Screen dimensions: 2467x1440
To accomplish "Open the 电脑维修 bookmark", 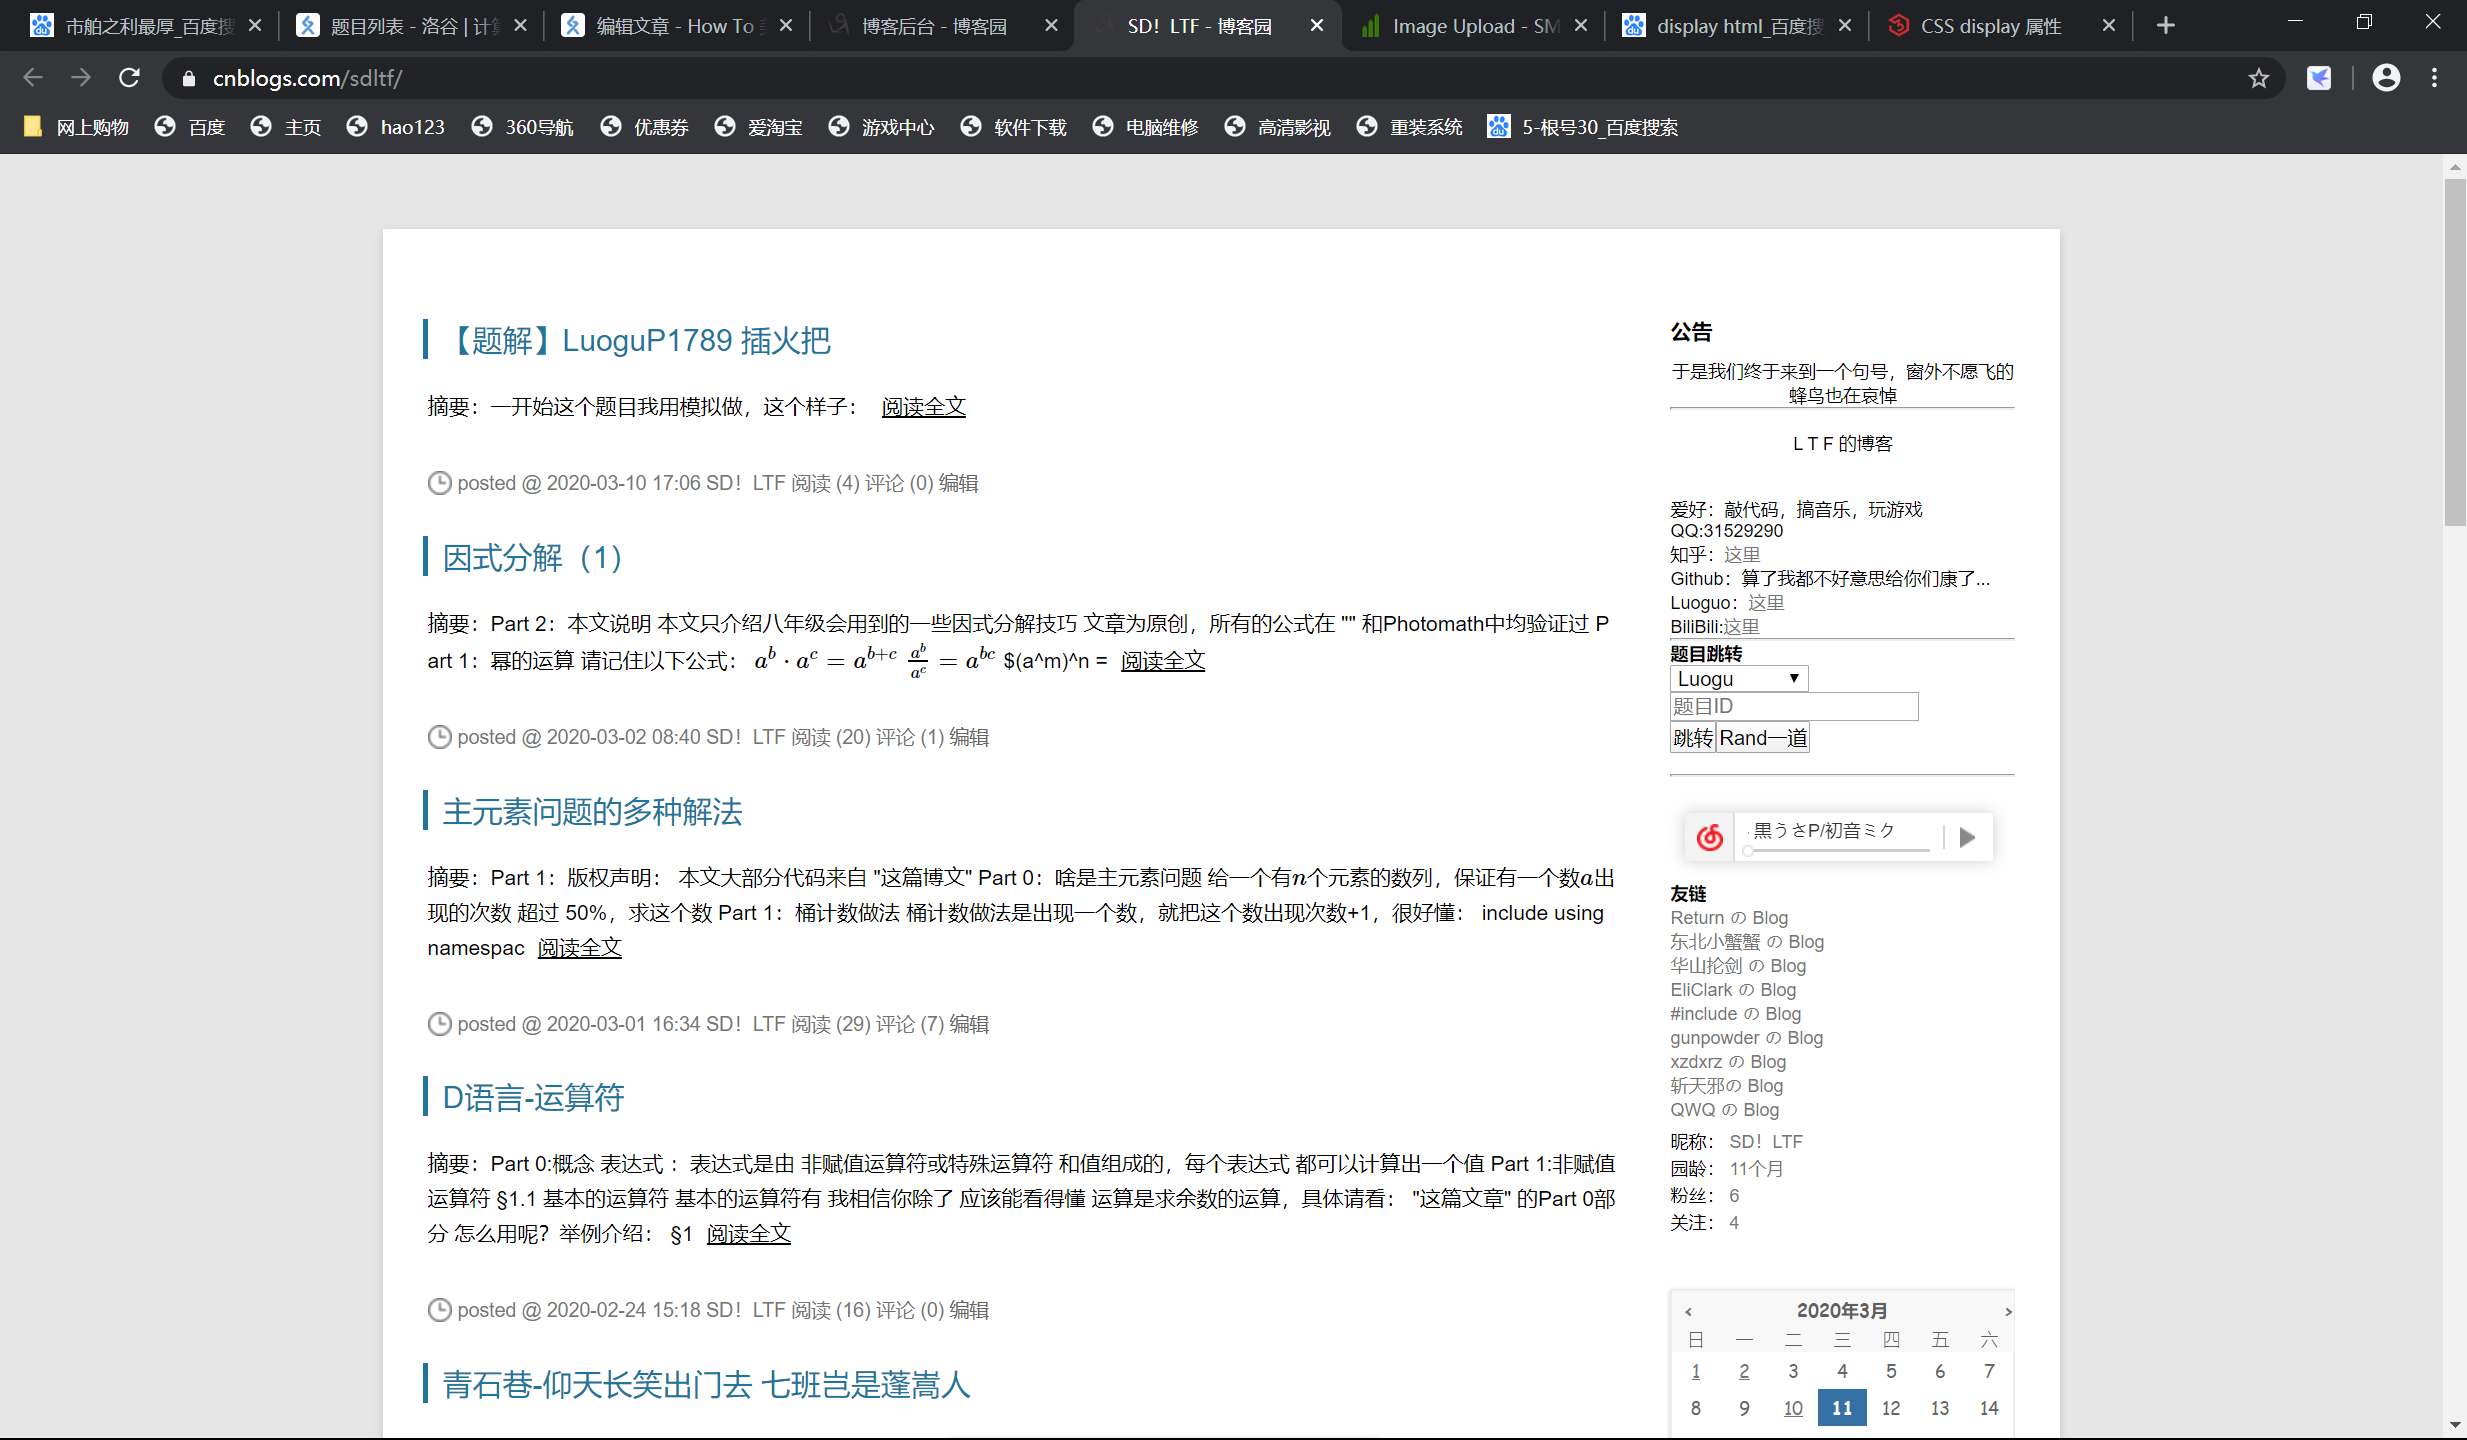I will point(1146,127).
